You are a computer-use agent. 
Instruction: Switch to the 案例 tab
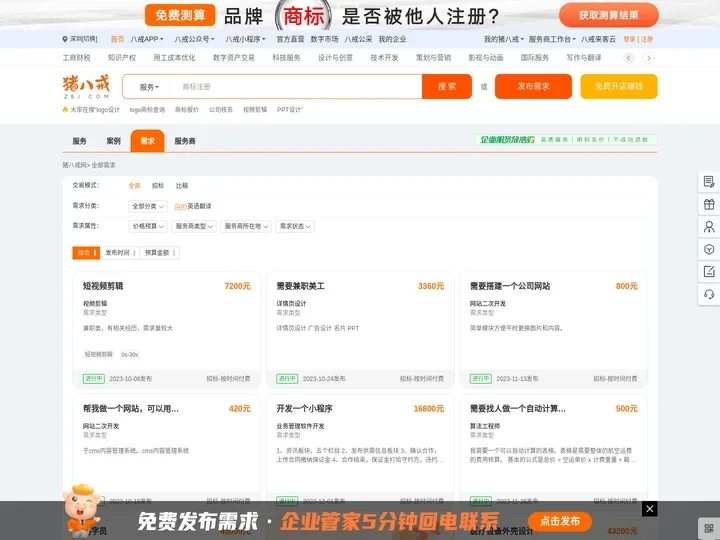click(x=113, y=141)
